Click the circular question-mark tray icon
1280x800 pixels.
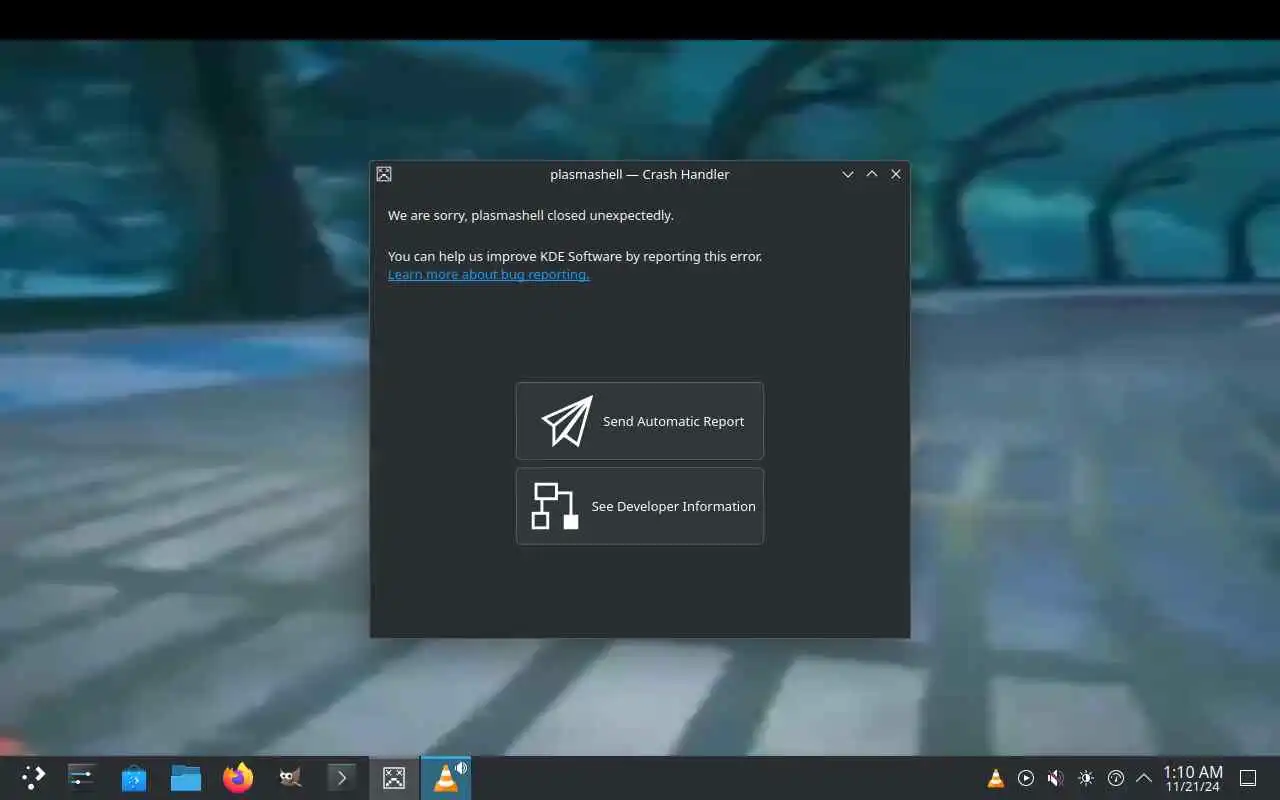1116,778
